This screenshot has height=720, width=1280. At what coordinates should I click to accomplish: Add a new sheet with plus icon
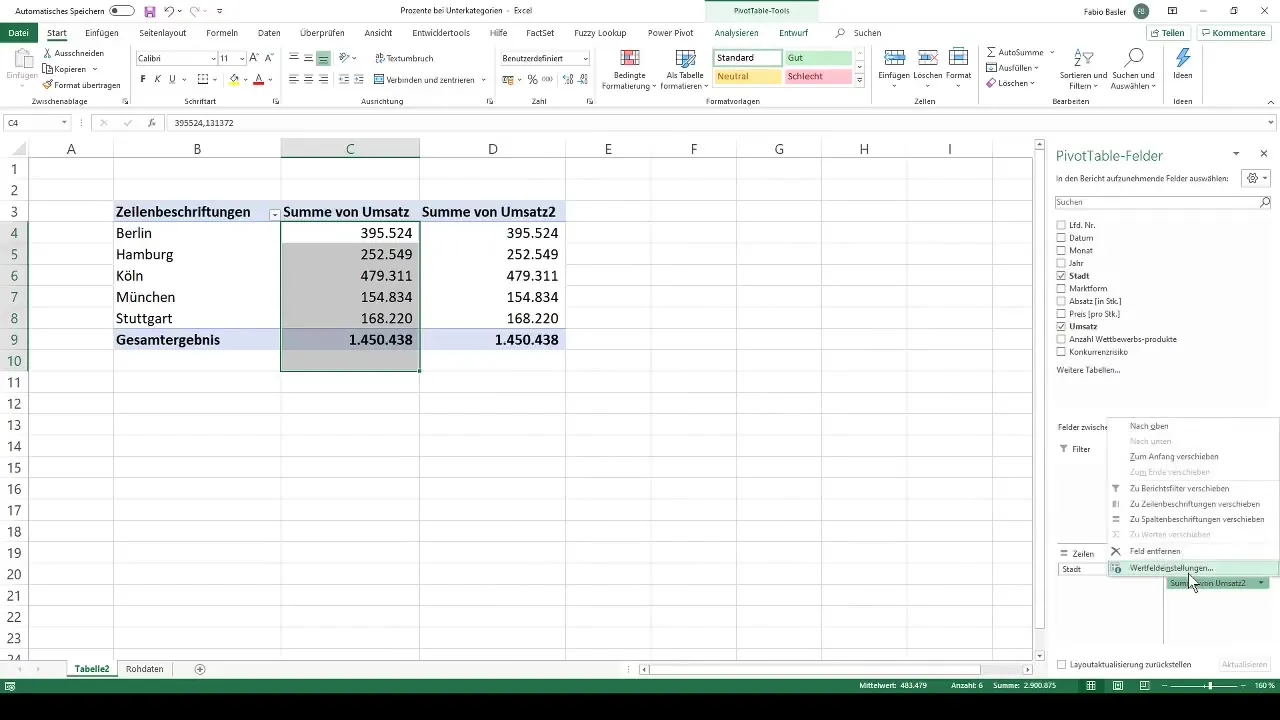click(x=200, y=669)
